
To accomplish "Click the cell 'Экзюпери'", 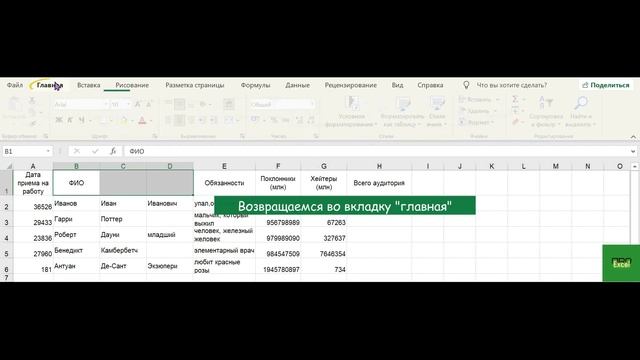I will tap(170, 266).
